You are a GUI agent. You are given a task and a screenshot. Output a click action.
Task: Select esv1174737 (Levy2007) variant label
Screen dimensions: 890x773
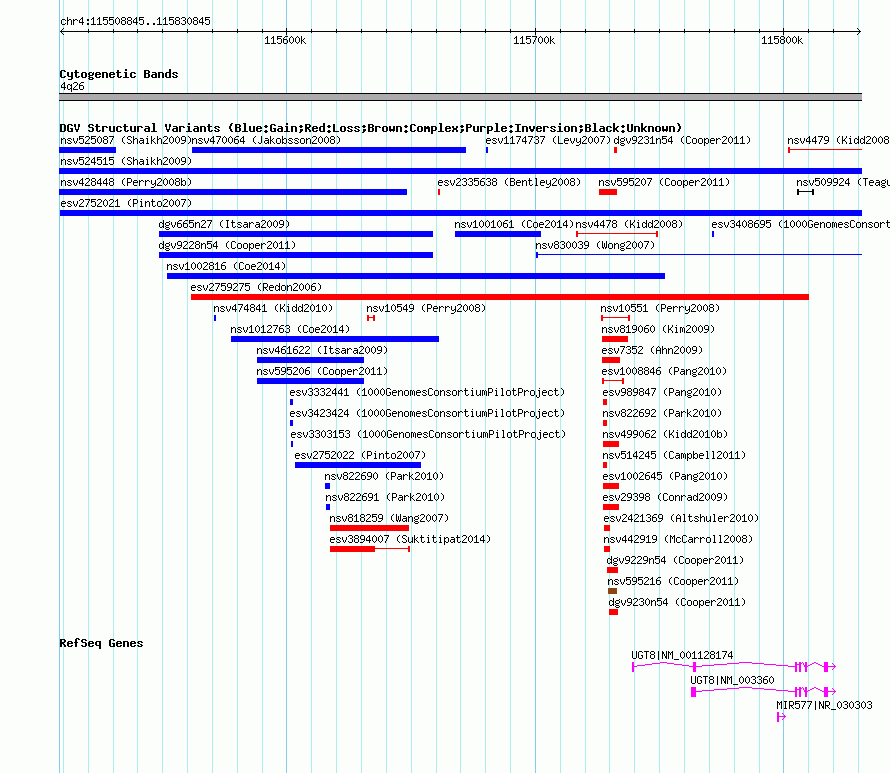click(x=548, y=140)
